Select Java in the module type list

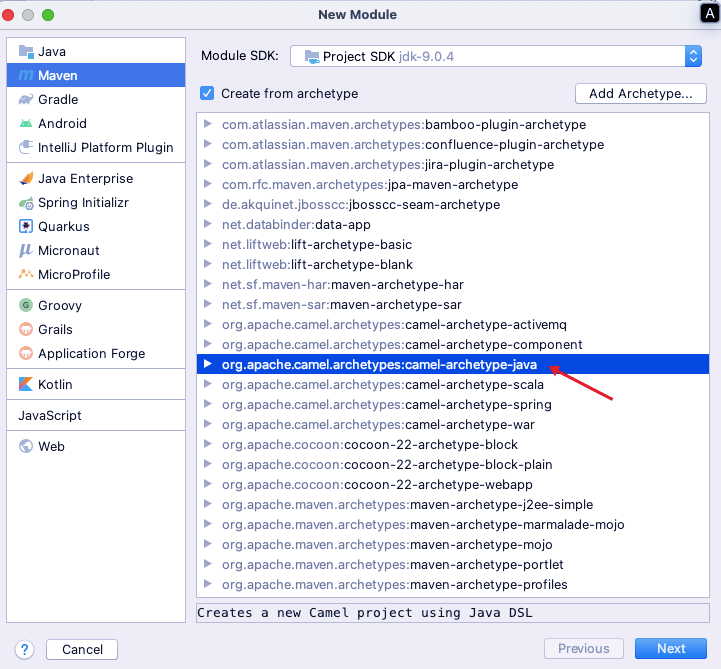96,51
